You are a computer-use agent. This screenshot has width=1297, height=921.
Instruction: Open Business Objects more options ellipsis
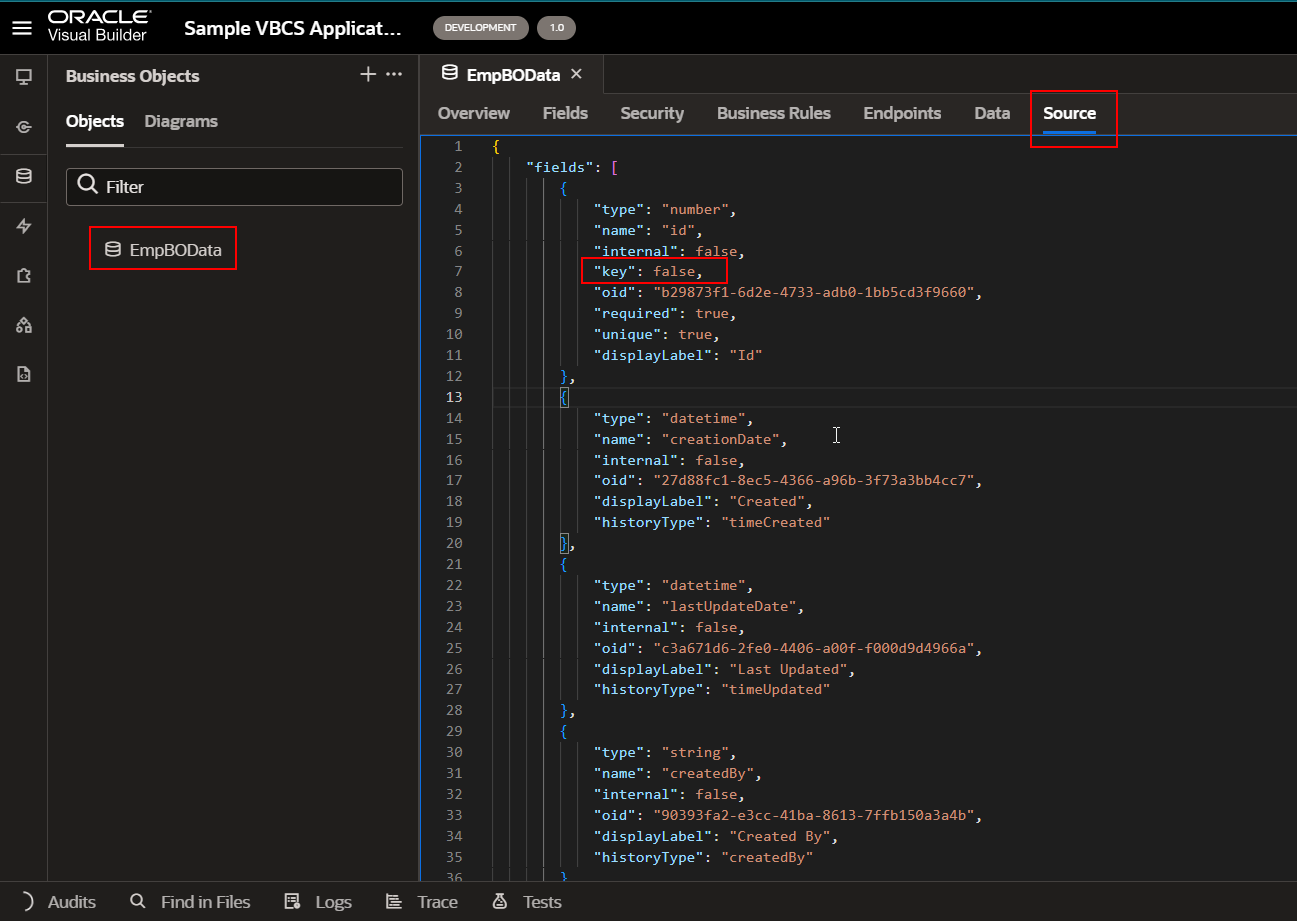coord(394,75)
